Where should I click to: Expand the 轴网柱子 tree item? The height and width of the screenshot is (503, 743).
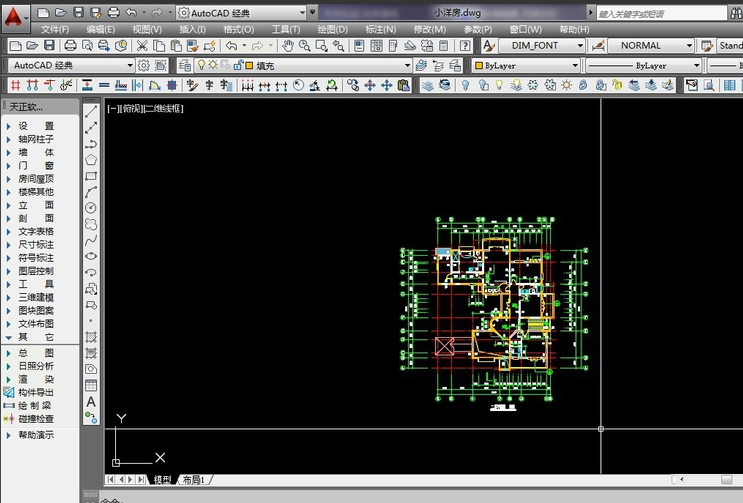click(x=36, y=139)
